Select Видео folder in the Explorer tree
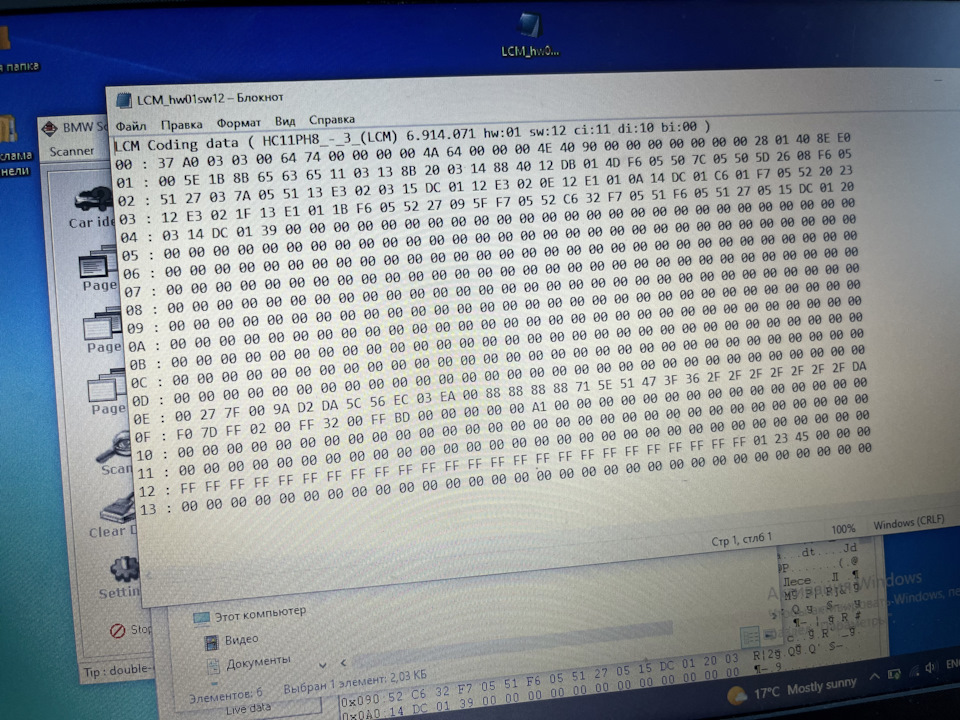 click(231, 640)
